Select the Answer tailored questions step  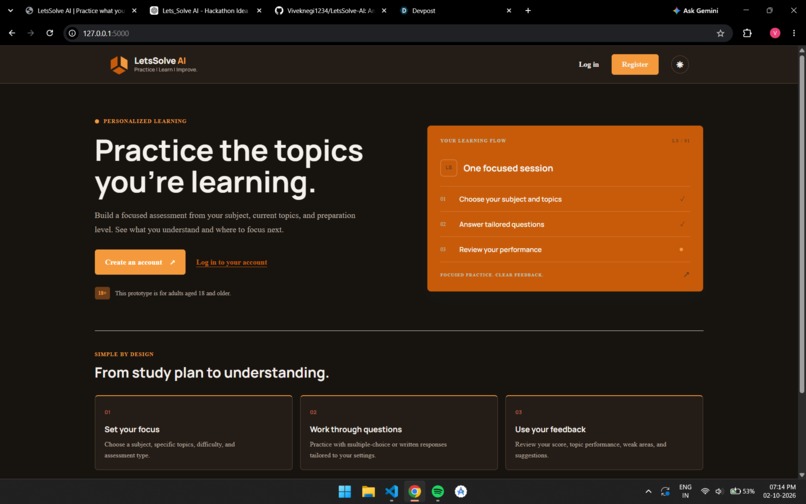click(x=565, y=224)
